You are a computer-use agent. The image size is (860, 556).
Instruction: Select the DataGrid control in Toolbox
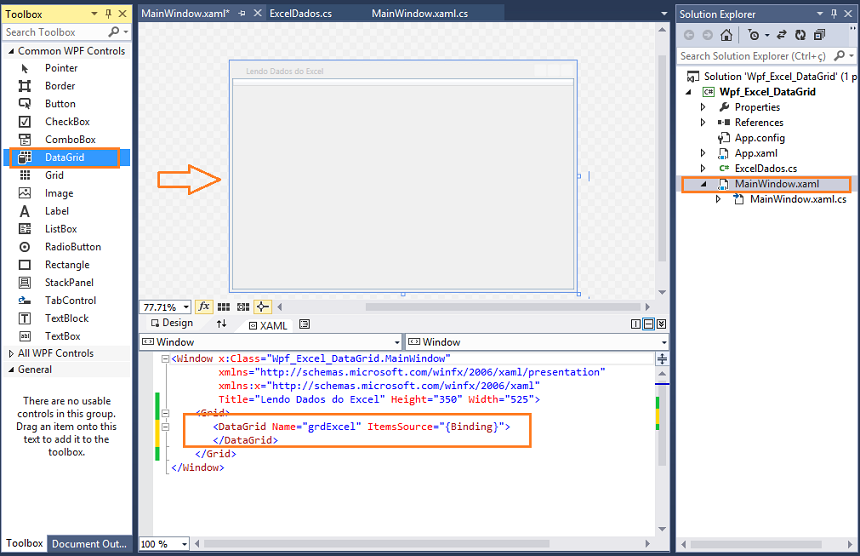pyautogui.click(x=67, y=157)
